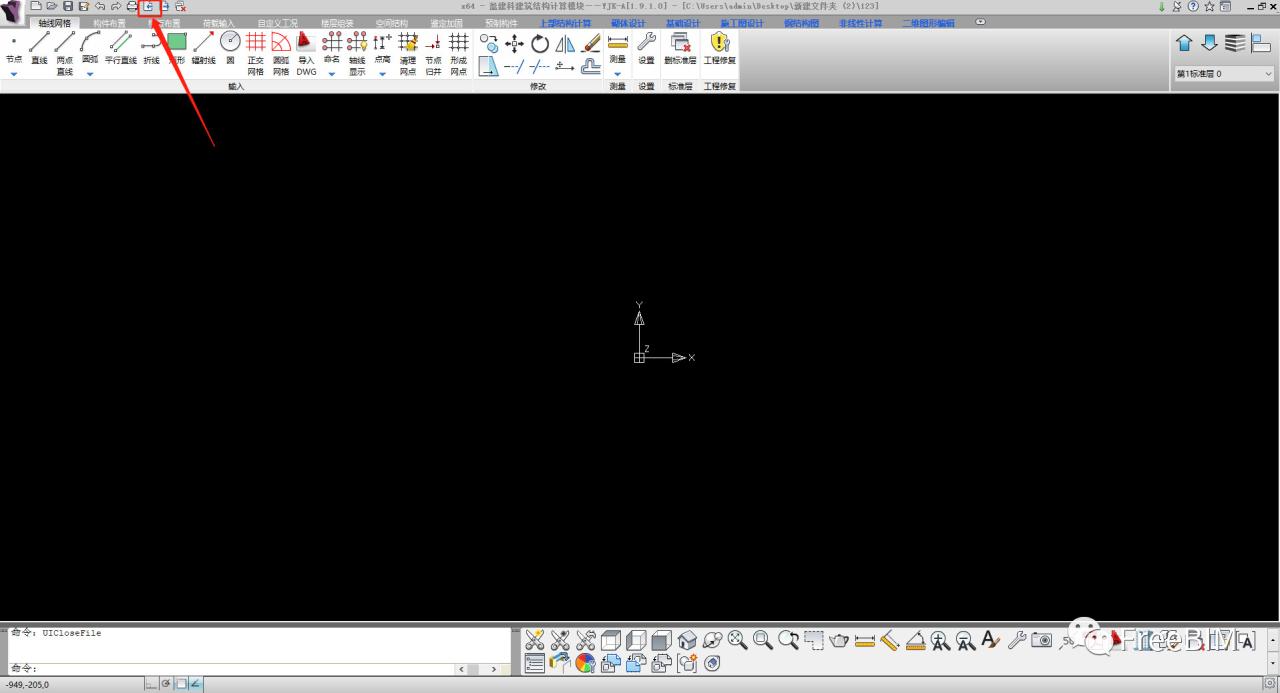Click the camera icon in bottom toolbar
1280x693 pixels.
pos(1042,640)
